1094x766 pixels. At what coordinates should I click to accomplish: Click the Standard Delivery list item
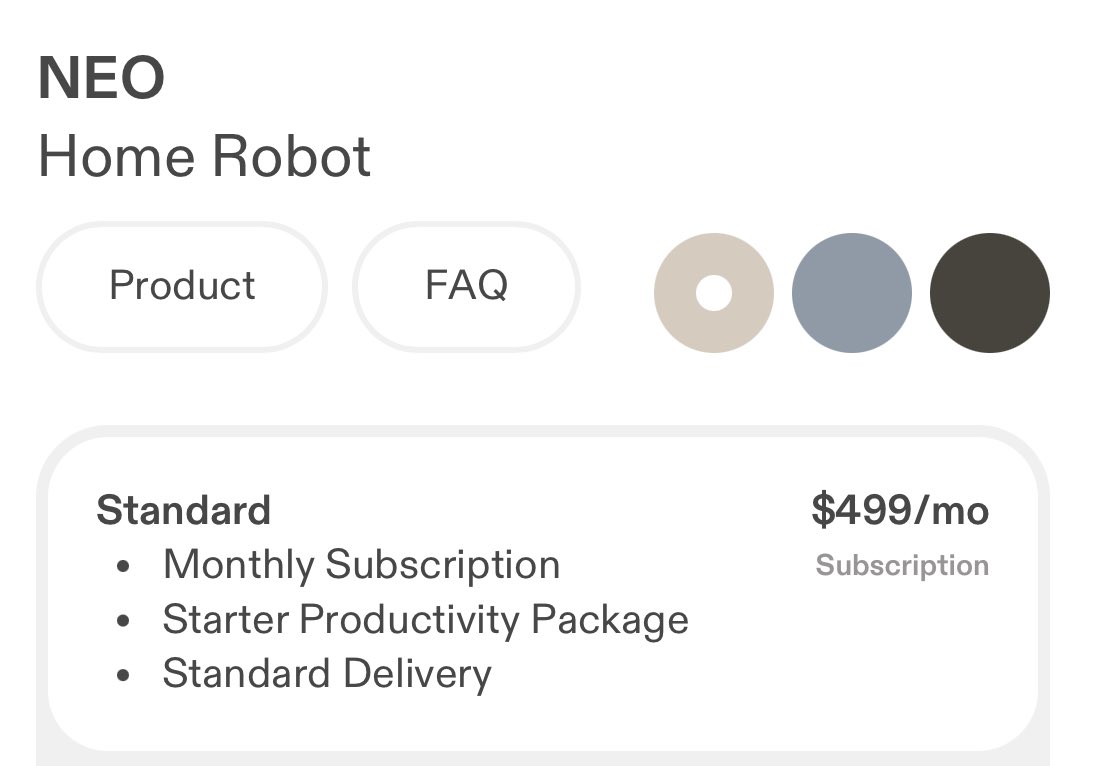pos(327,674)
